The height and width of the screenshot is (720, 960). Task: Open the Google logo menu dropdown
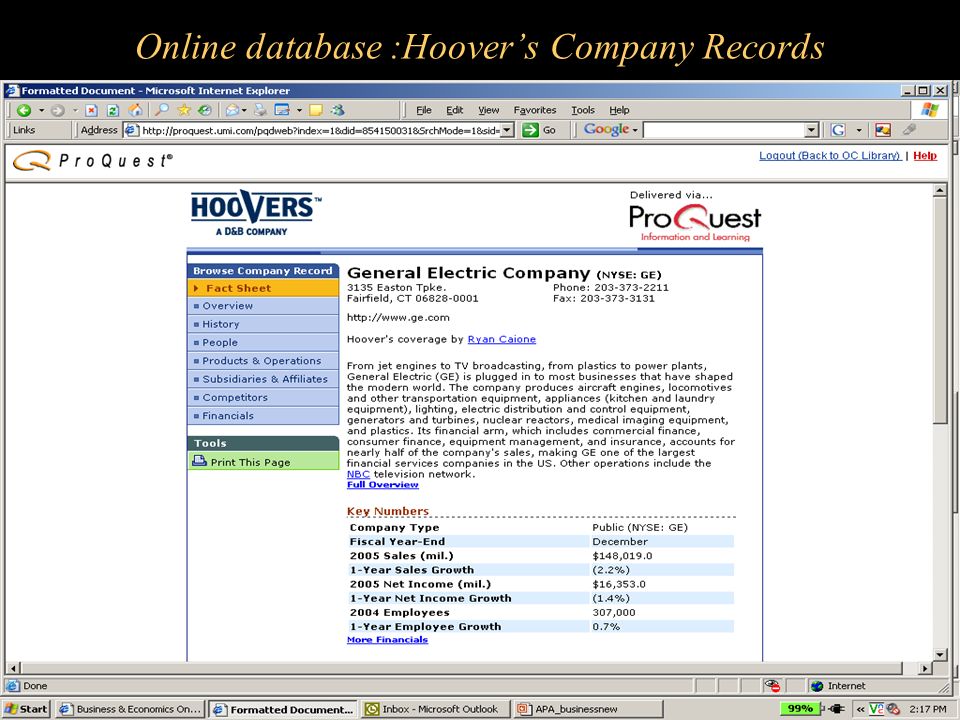(636, 130)
